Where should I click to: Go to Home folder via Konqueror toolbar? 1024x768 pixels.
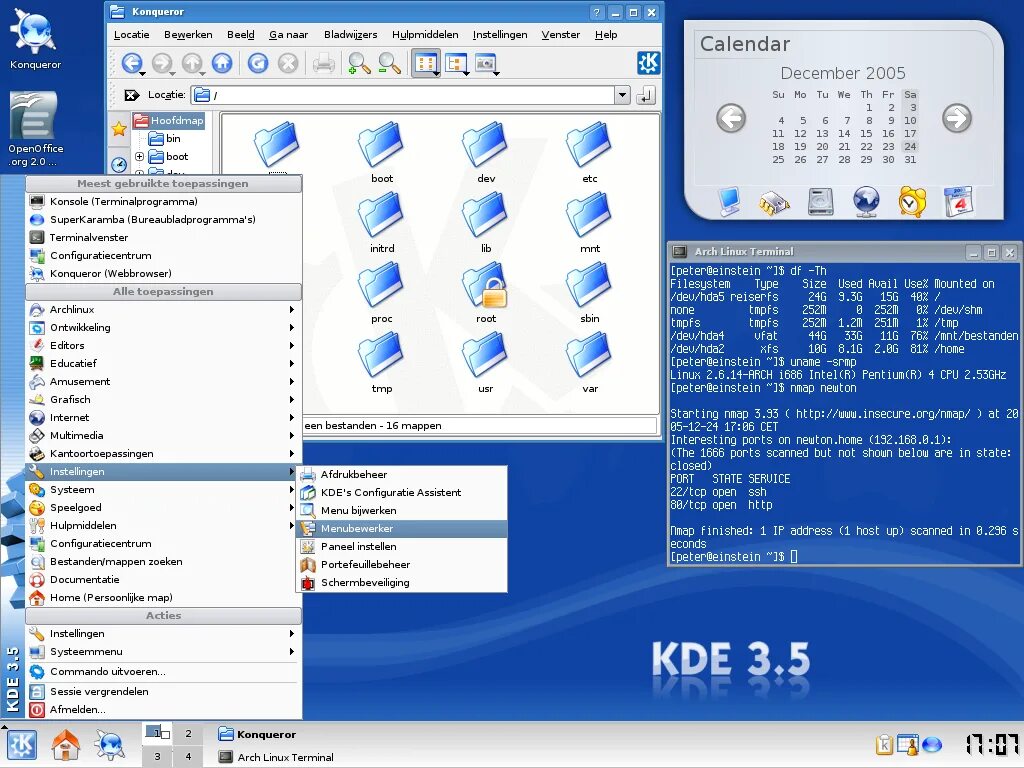(x=222, y=63)
